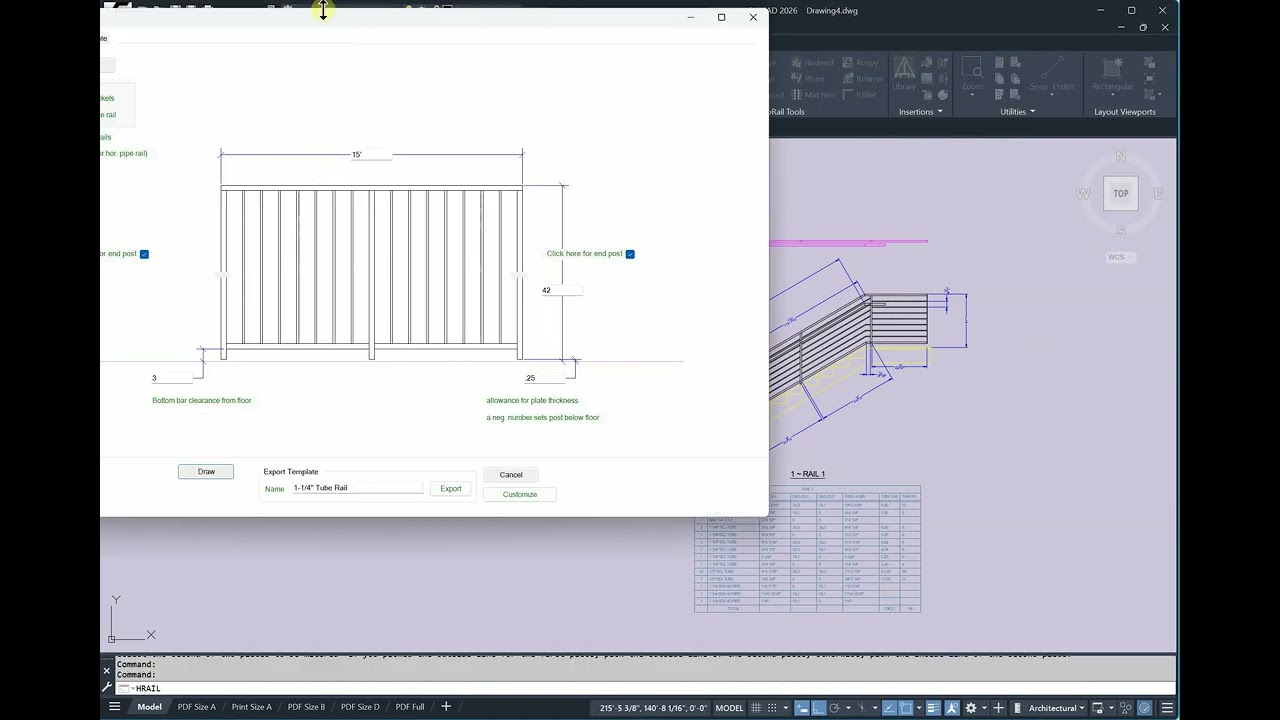This screenshot has height=720, width=1280.
Task: Click the isolate objects icon in status bar
Action: pyautogui.click(x=1126, y=708)
